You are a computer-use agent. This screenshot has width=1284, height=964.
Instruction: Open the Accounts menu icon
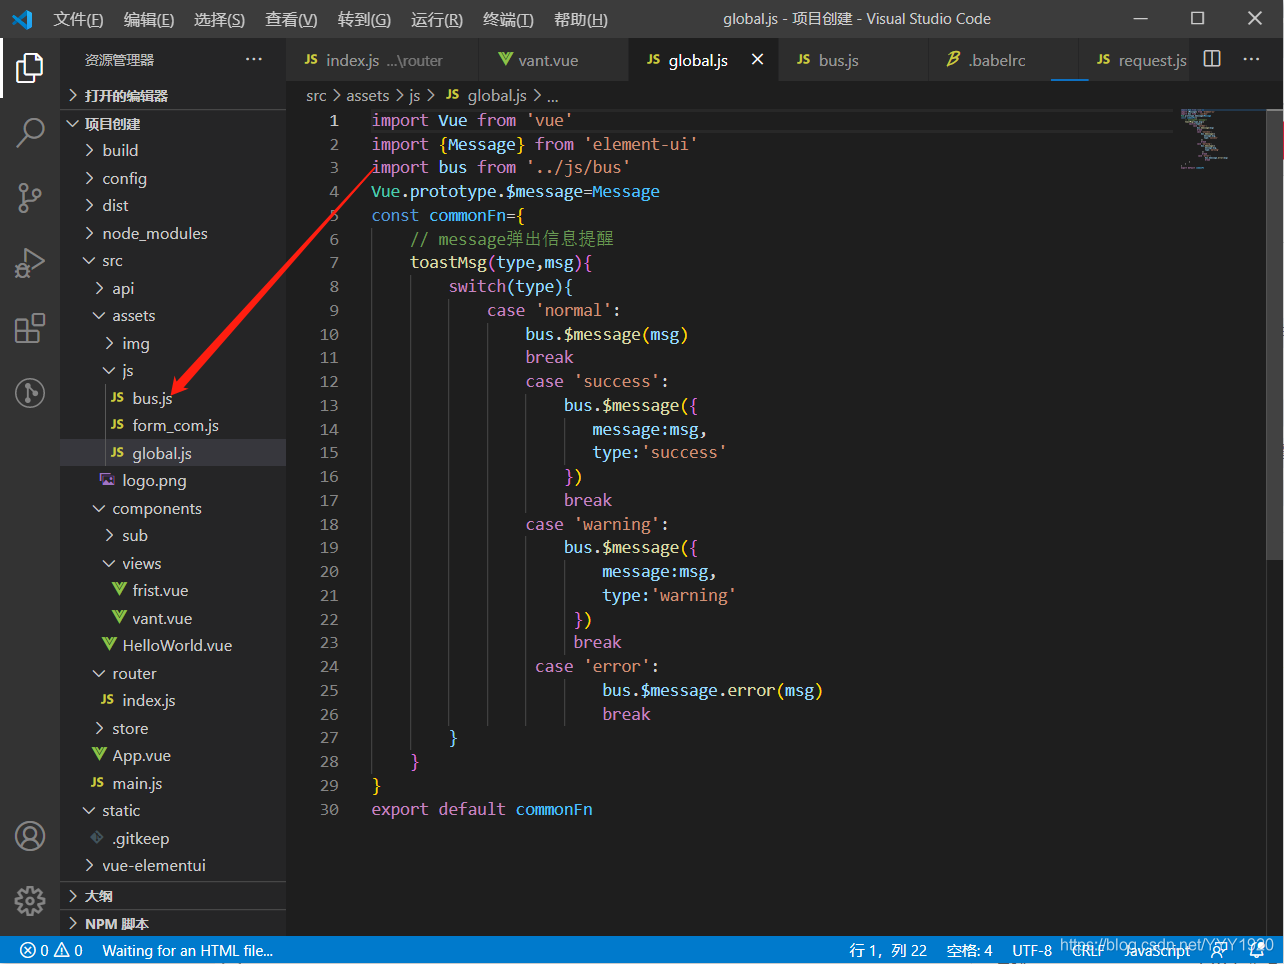(x=30, y=836)
